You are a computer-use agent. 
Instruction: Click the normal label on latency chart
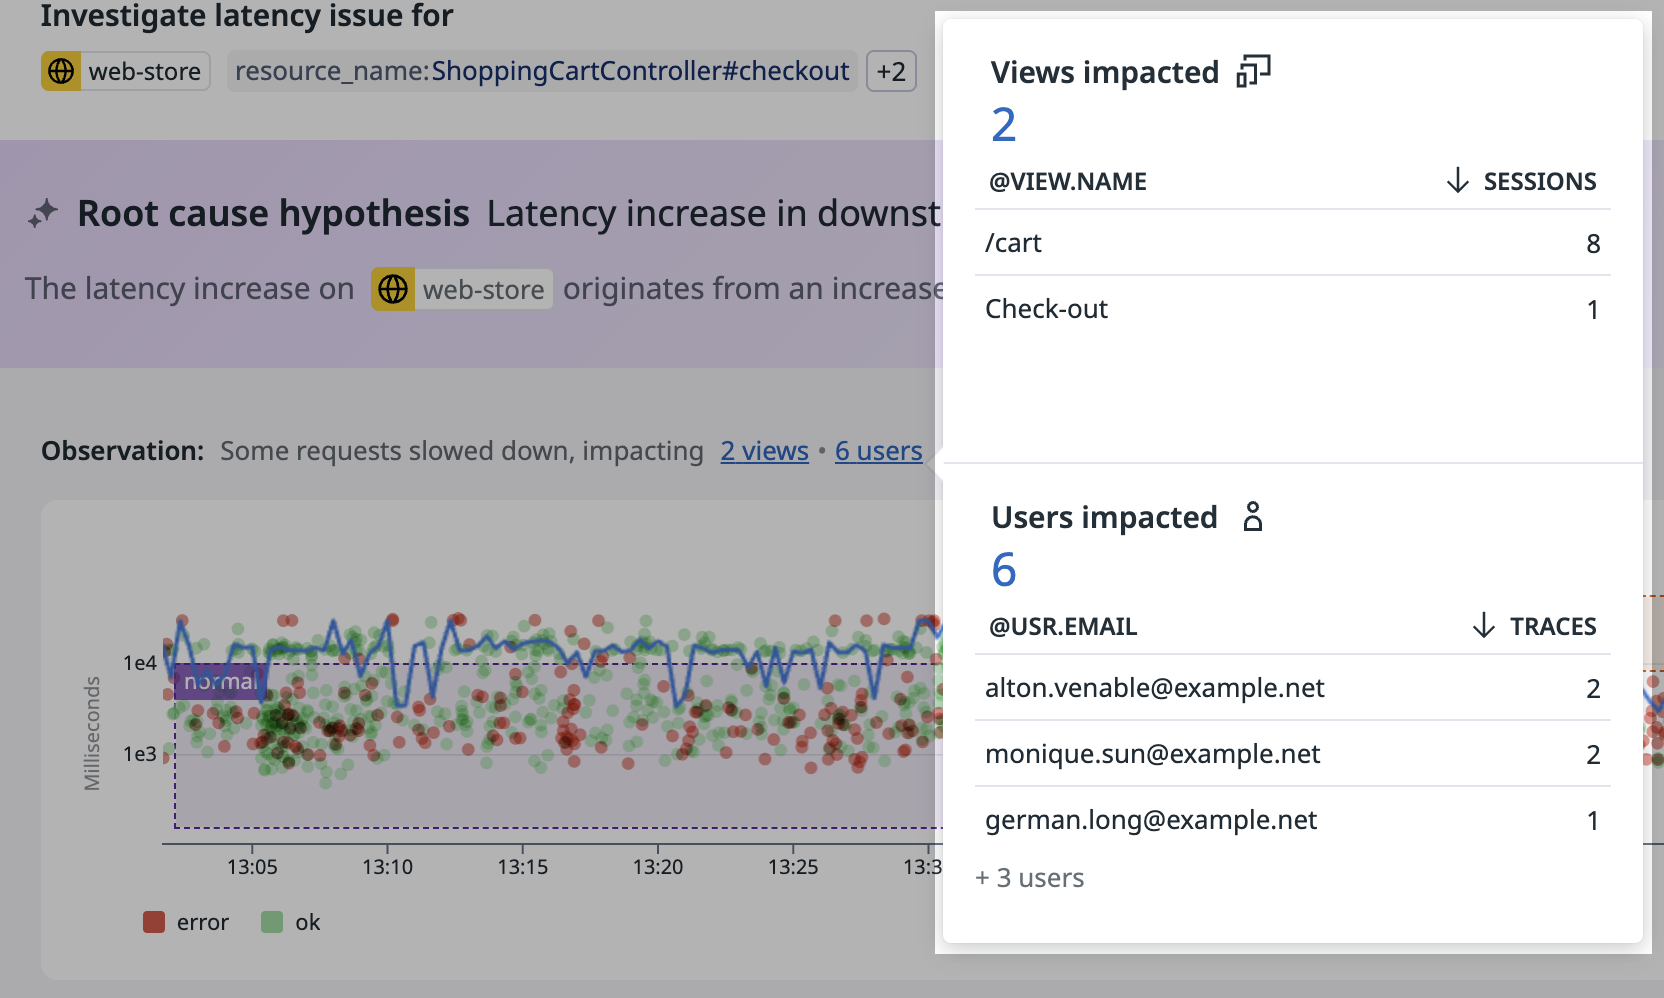click(219, 681)
